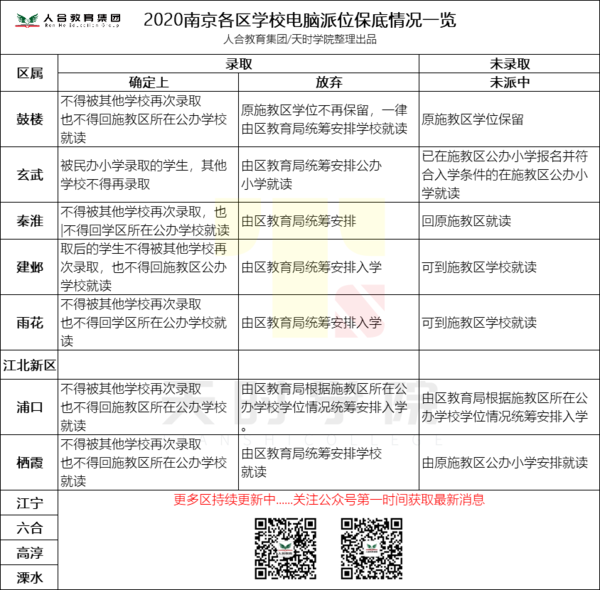Select the 栖霞 row label

point(29,463)
